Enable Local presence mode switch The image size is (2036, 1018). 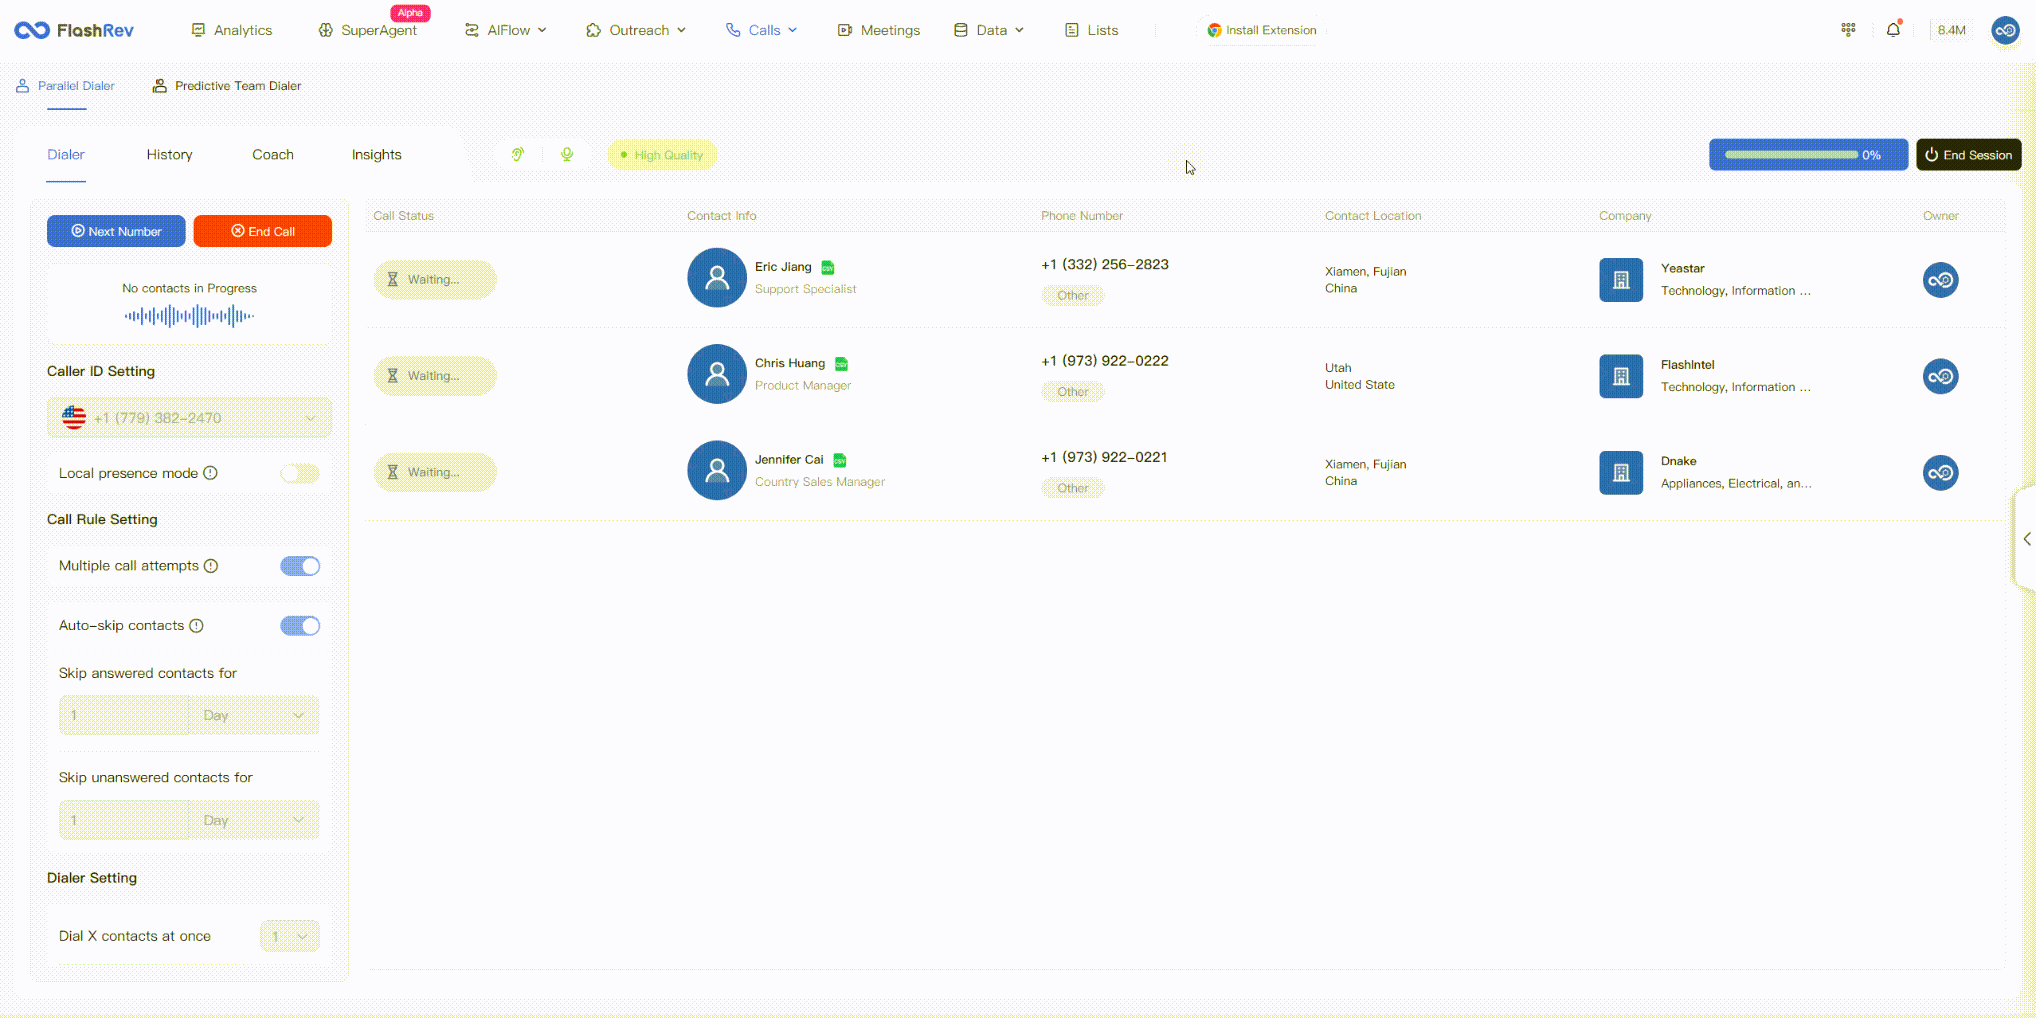pos(299,473)
